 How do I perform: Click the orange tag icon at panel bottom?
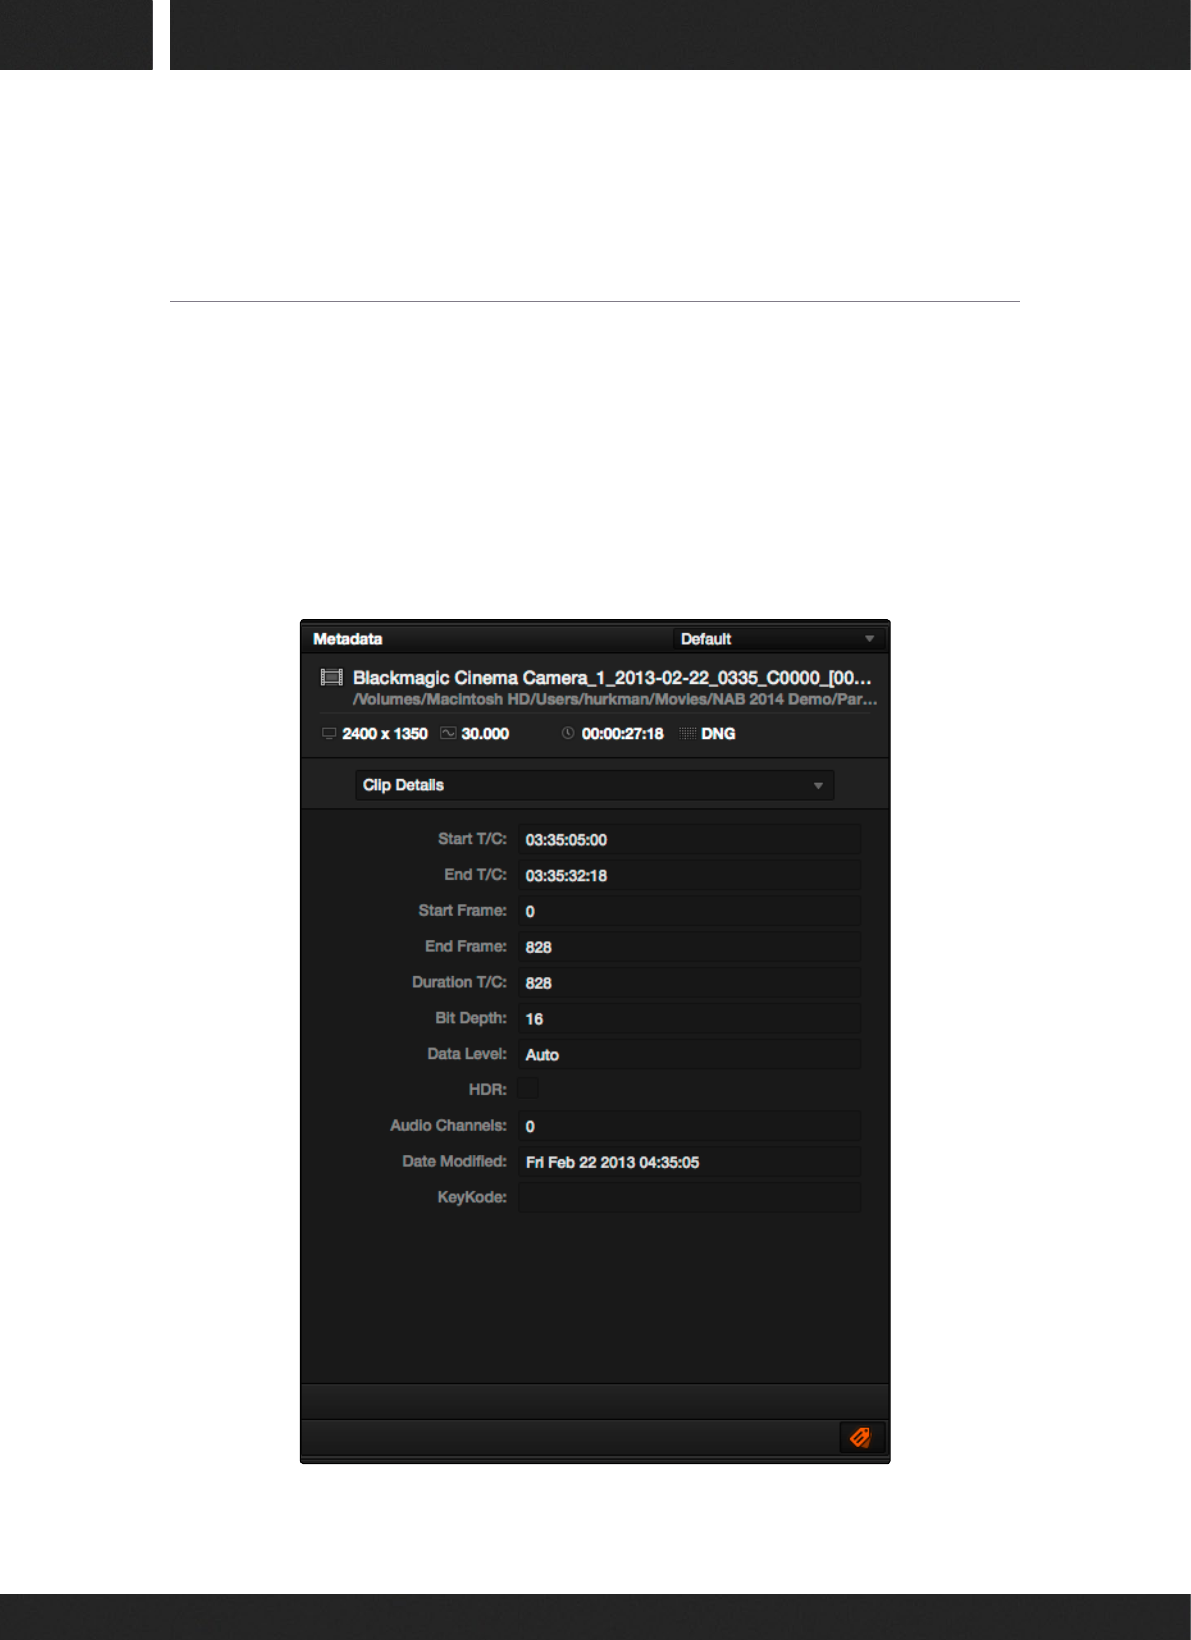(860, 1438)
